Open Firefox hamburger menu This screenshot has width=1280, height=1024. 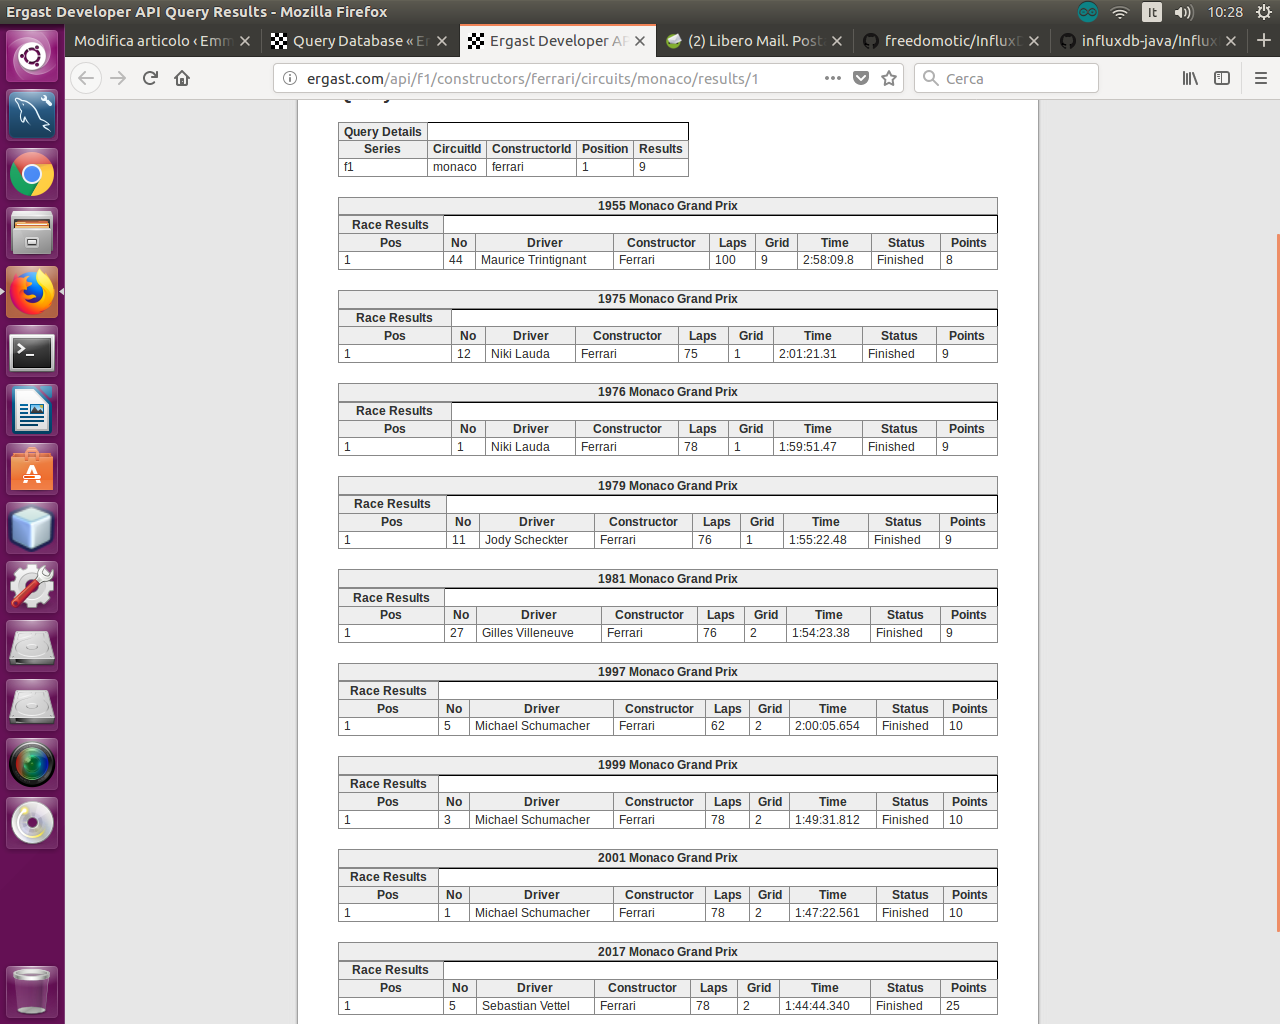coord(1261,78)
